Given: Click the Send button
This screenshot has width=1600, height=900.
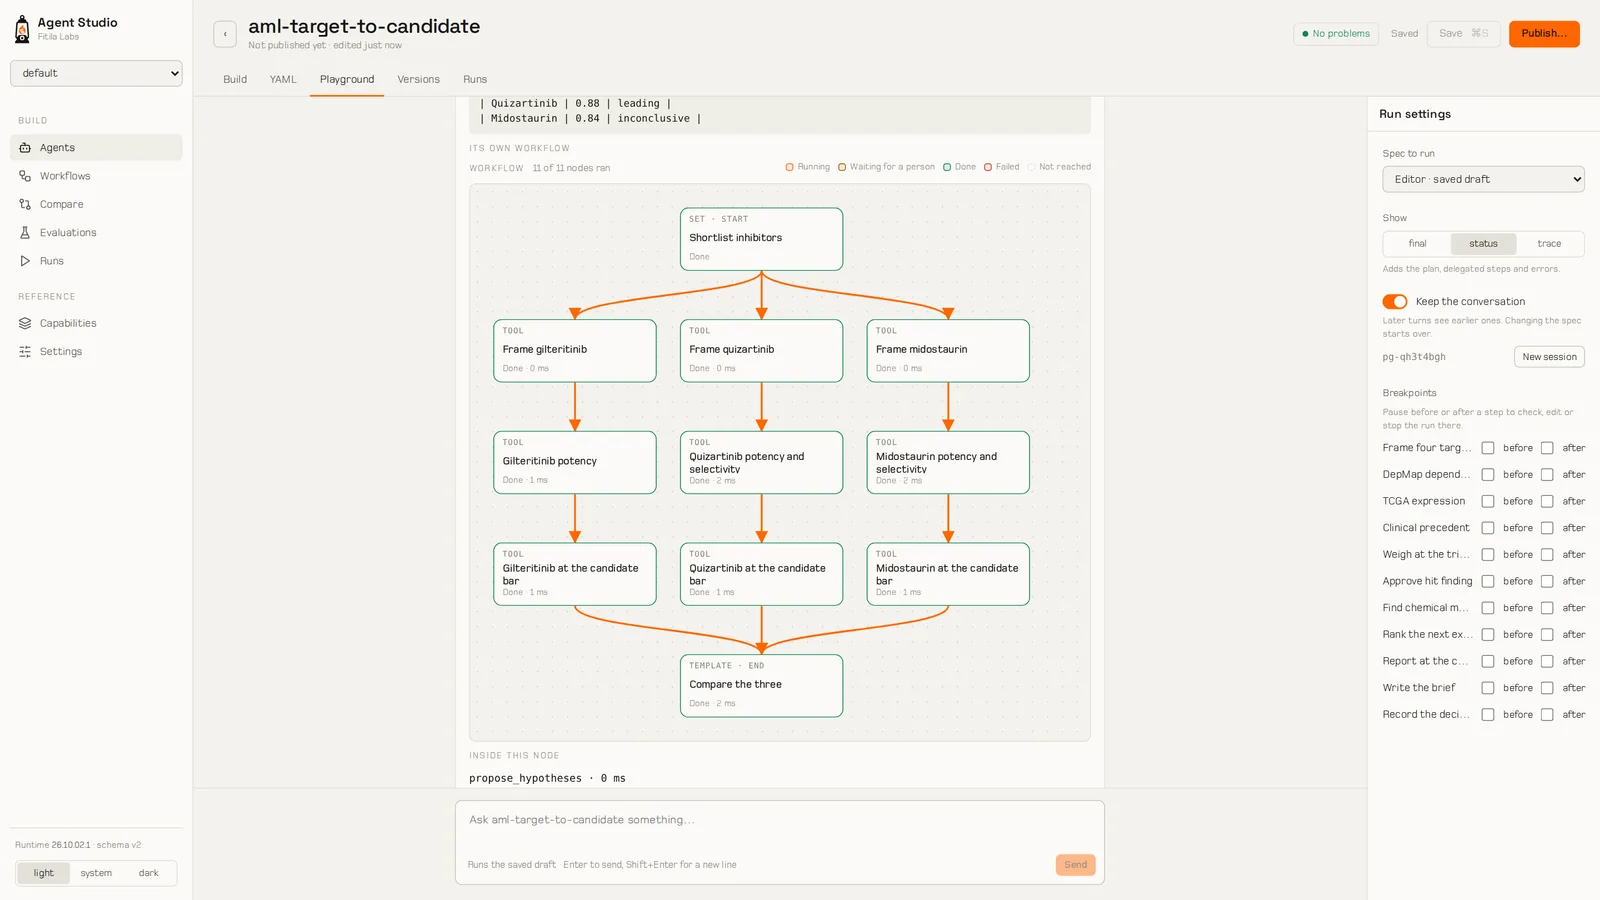Looking at the screenshot, I should click(1075, 865).
